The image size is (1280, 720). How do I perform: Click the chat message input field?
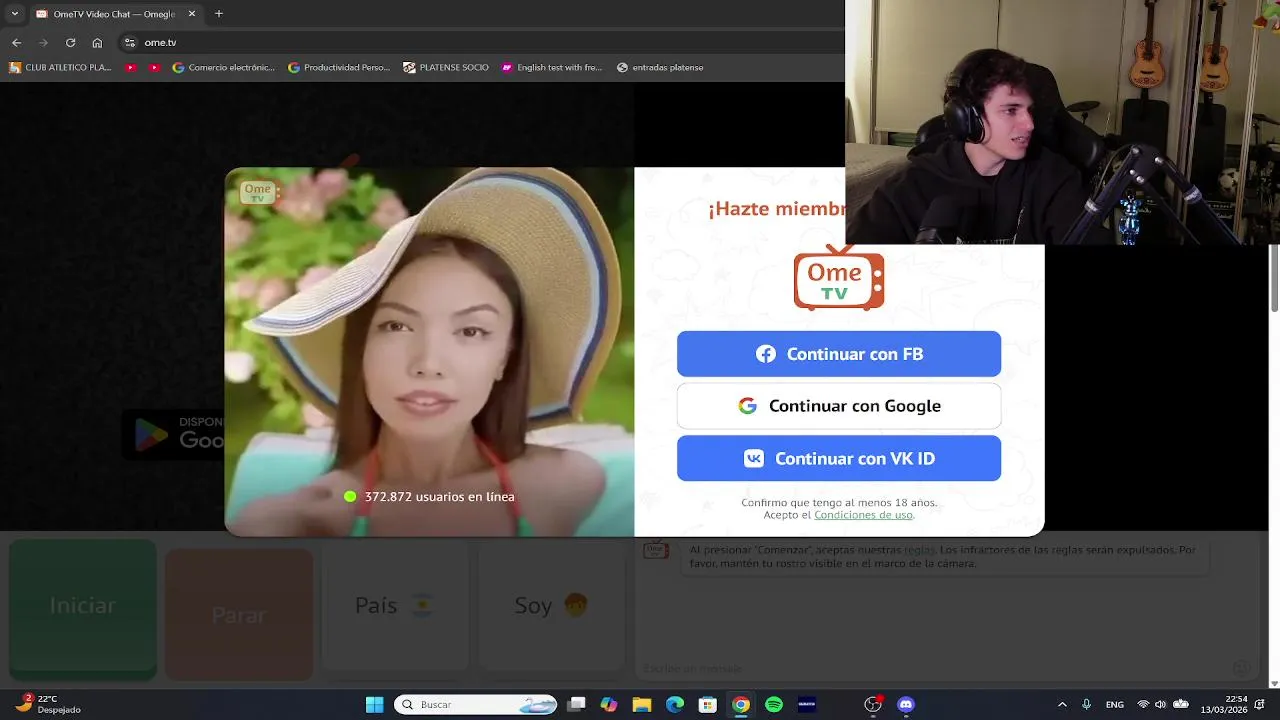coord(930,668)
